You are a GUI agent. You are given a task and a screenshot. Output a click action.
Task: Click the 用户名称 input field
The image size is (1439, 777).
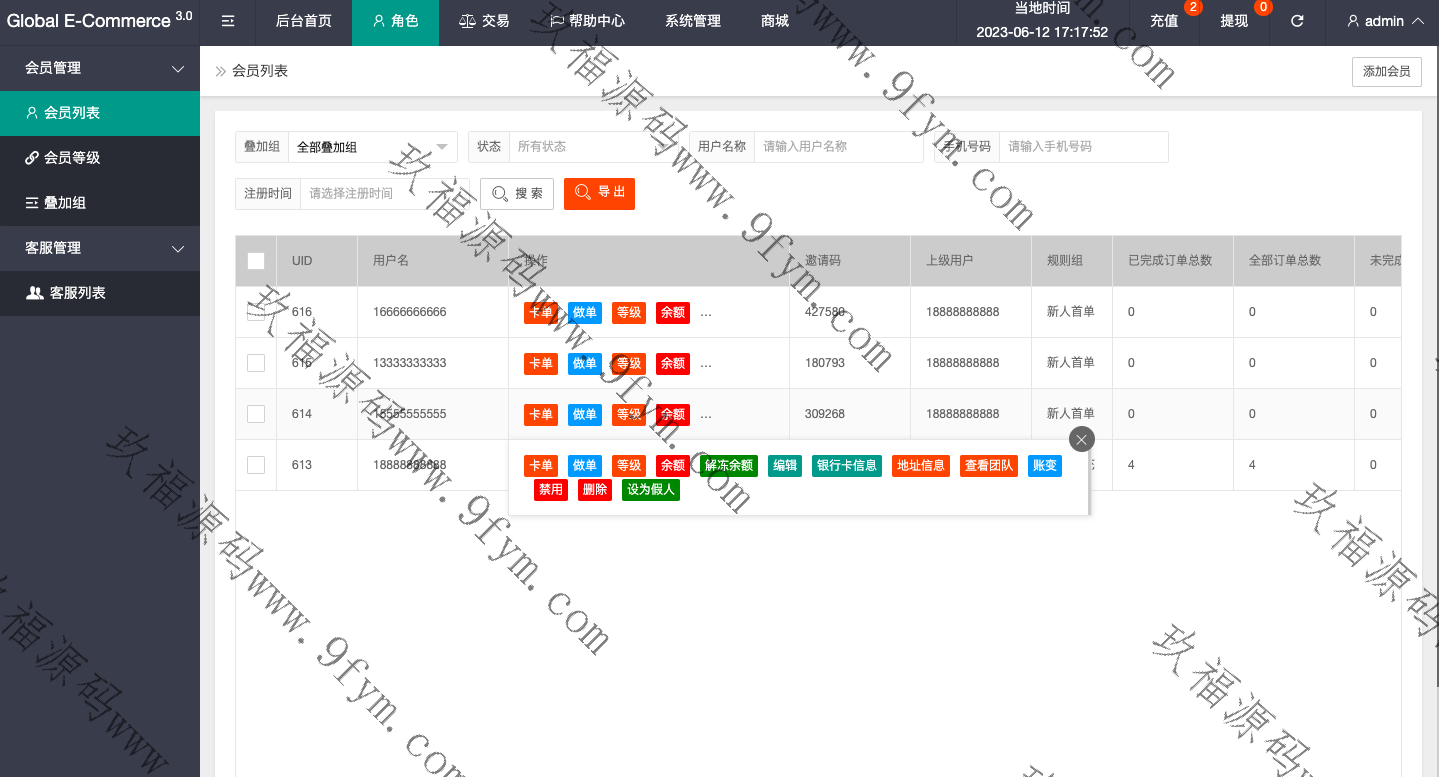click(x=838, y=147)
